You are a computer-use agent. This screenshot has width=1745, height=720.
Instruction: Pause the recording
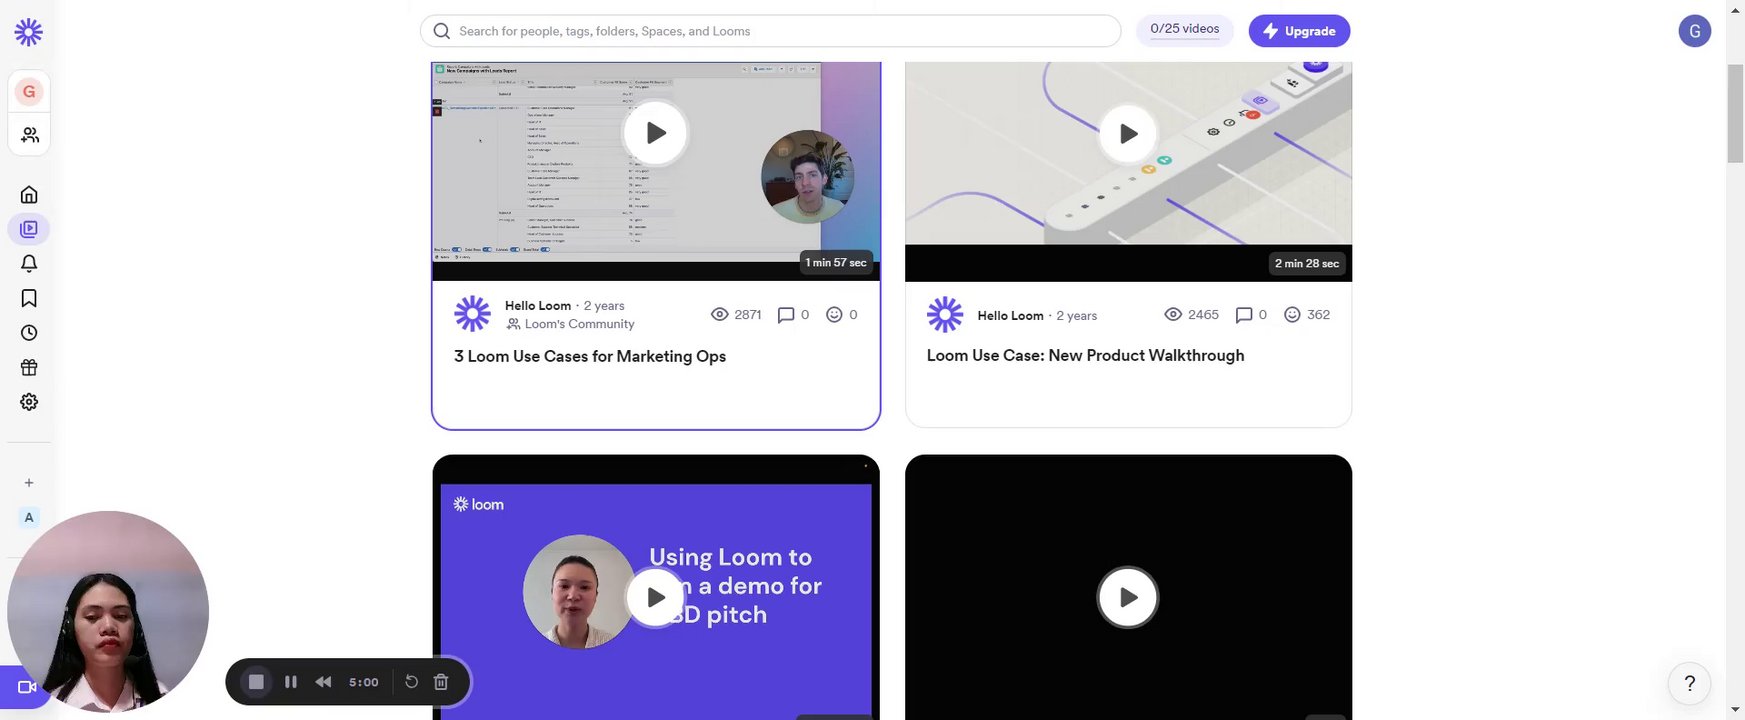(291, 682)
